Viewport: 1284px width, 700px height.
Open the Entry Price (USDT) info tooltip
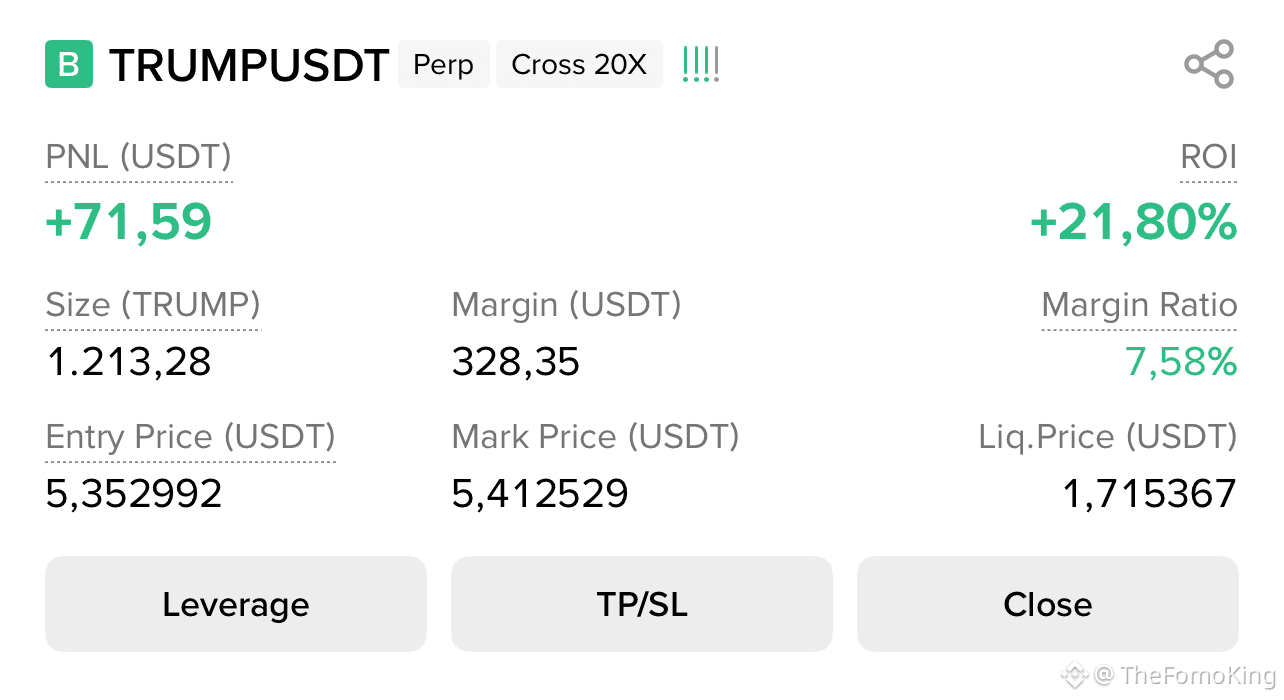190,437
